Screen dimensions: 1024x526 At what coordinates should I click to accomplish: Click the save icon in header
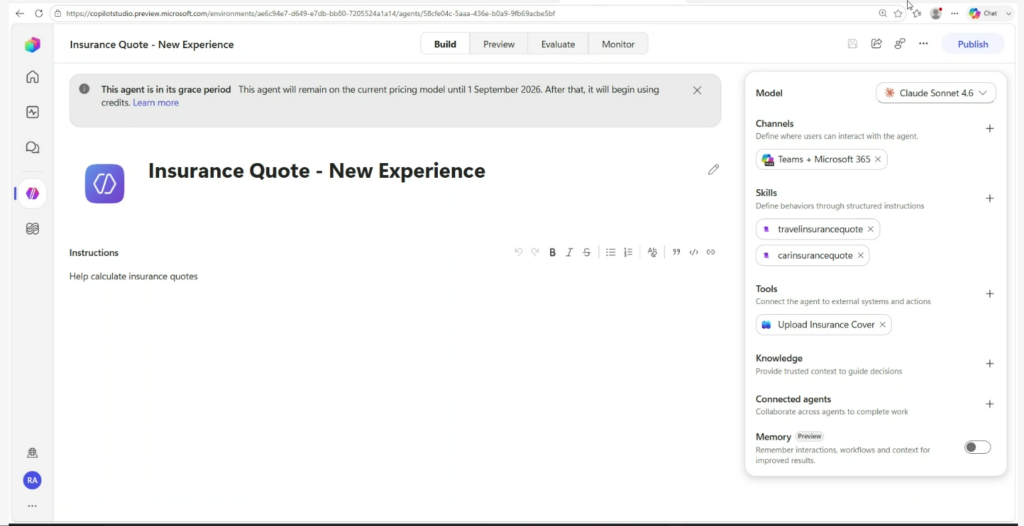852,44
